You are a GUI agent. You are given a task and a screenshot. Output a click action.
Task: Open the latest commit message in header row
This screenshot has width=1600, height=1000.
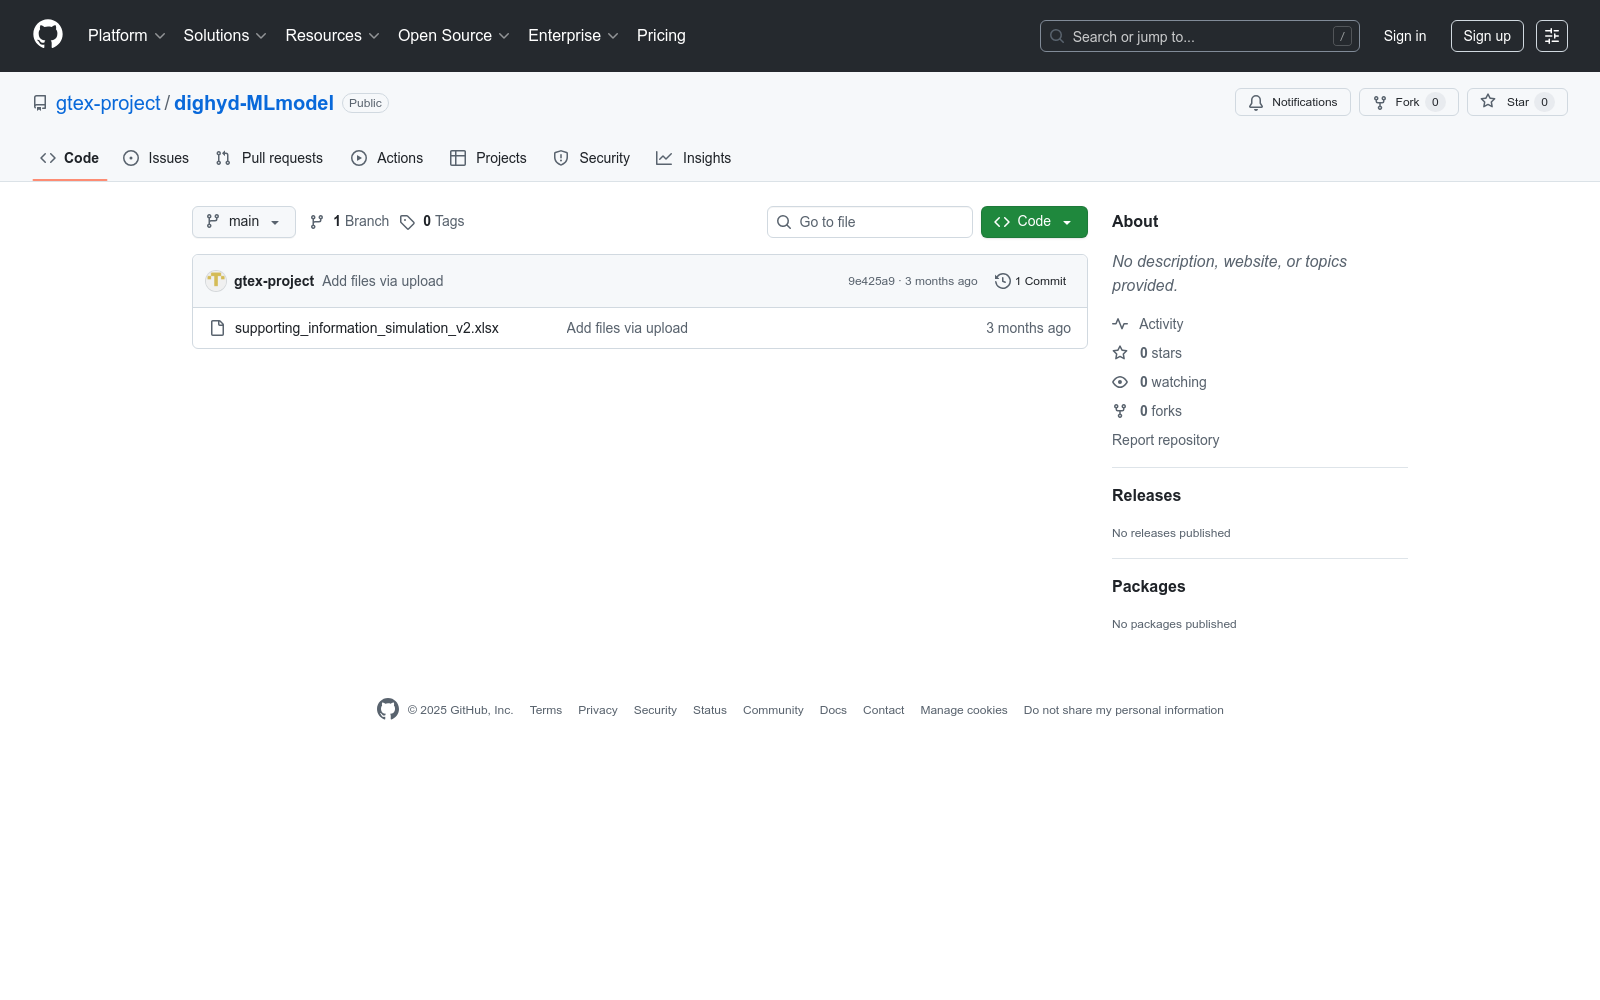(x=383, y=281)
